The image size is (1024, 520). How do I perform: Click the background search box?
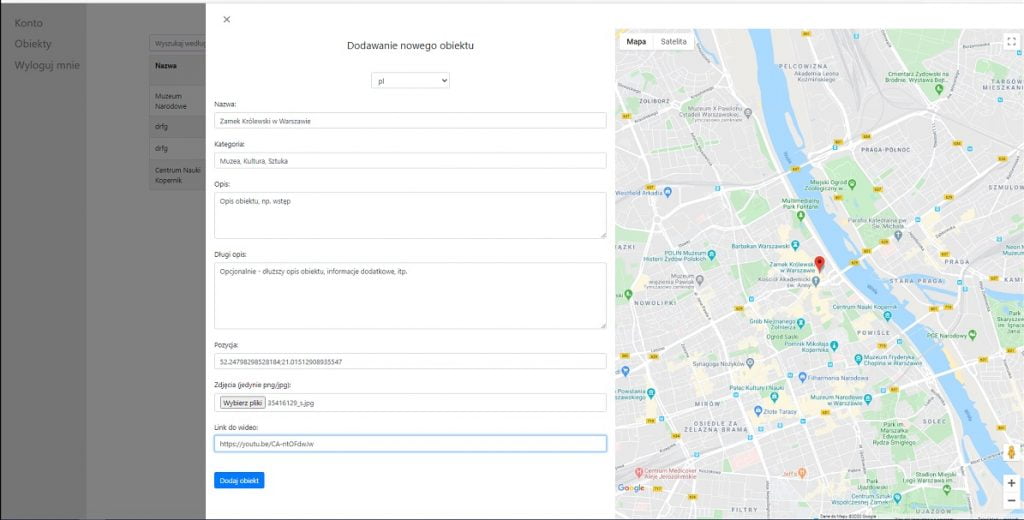[x=178, y=44]
